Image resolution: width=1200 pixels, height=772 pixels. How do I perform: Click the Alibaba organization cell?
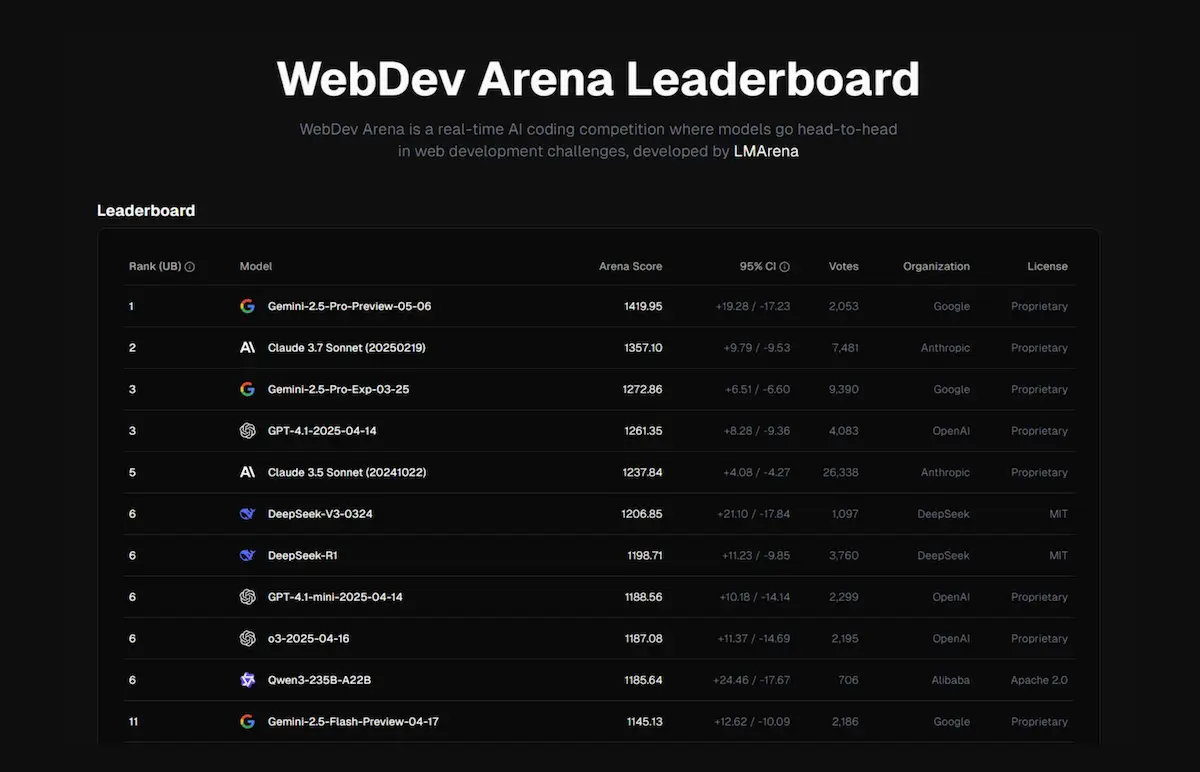(950, 680)
